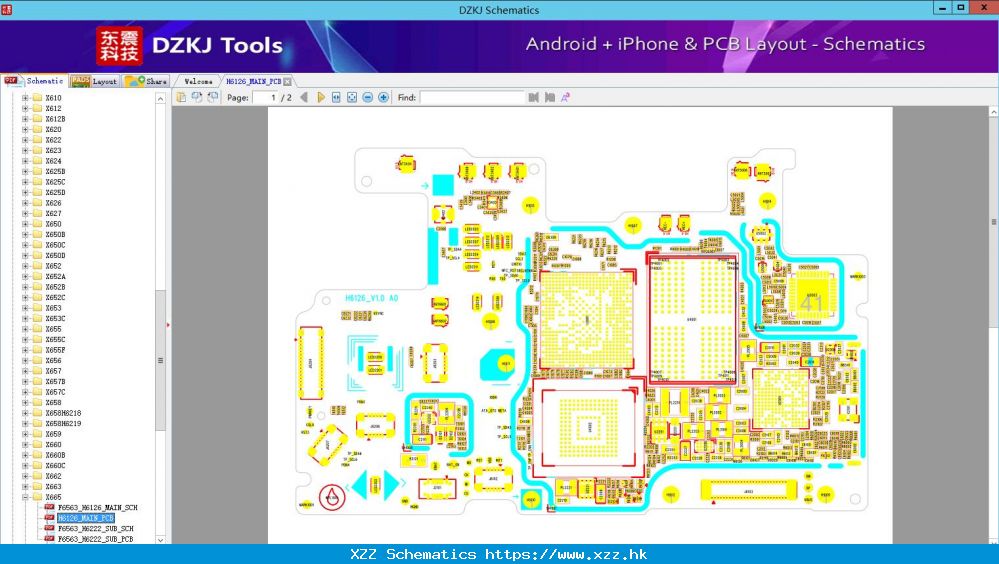Screen dimensions: 999x564
Task: Open F6563_H6222_SUB_PCB file in tree
Action: point(96,539)
